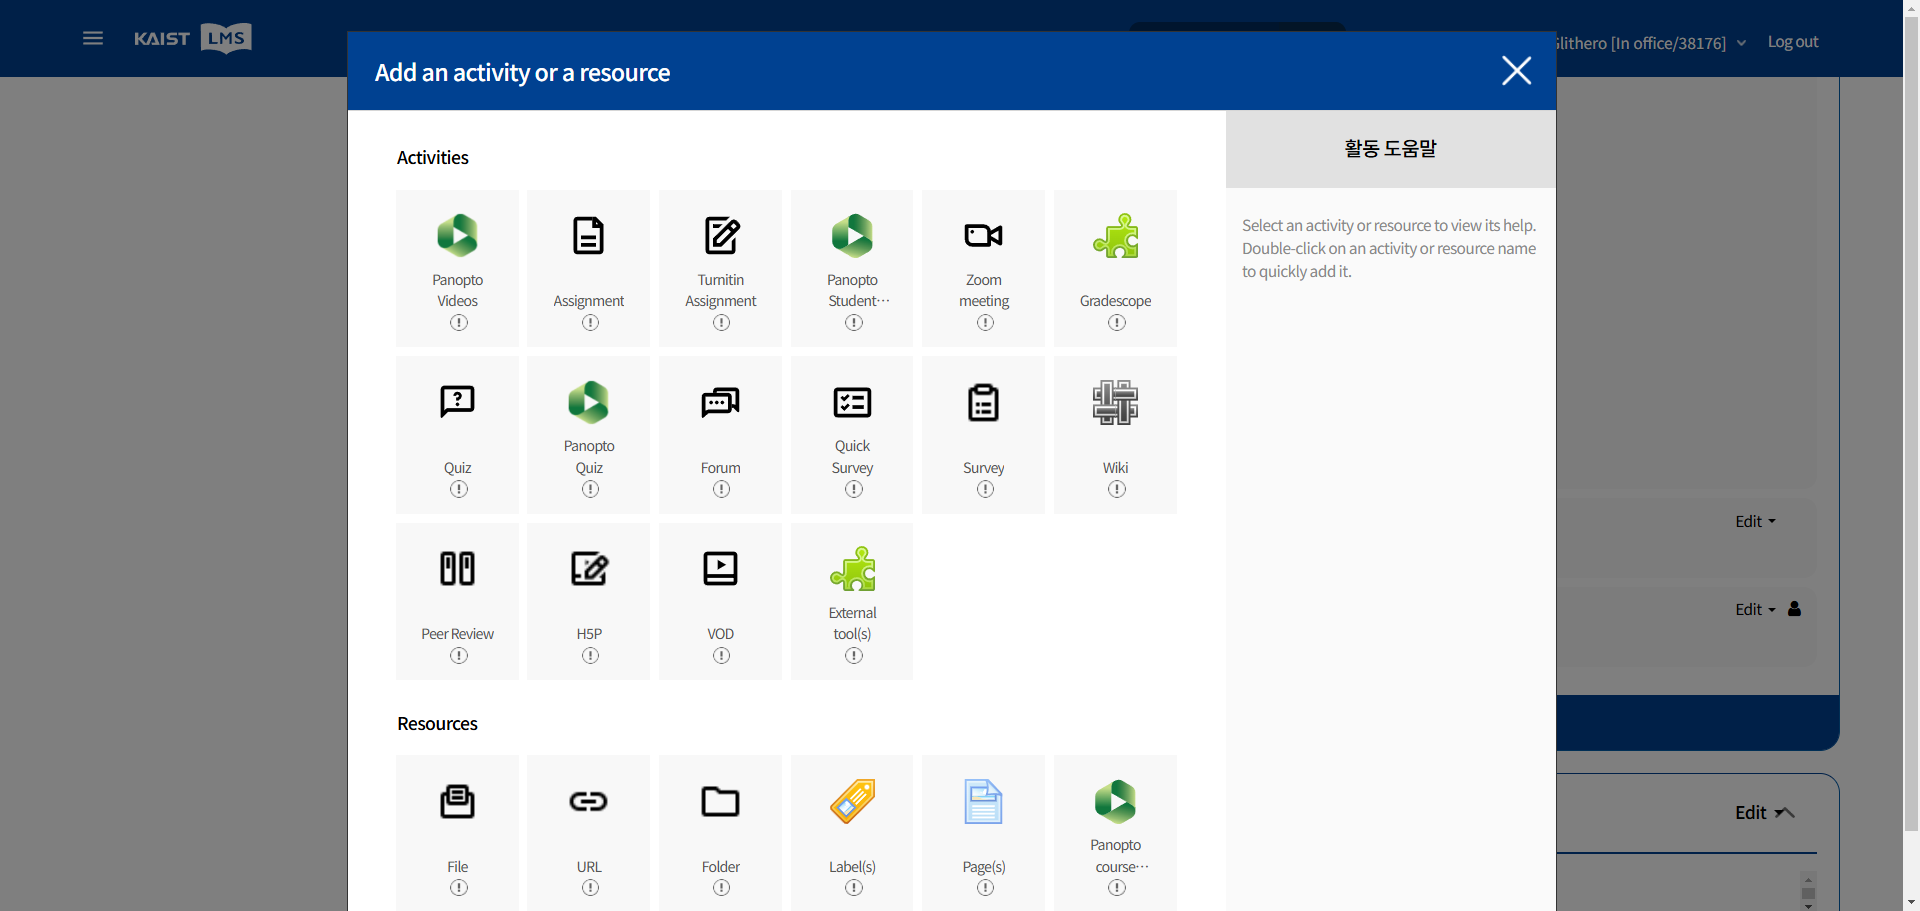The height and width of the screenshot is (911, 1920).
Task: Select the Quiz activity icon
Action: click(458, 402)
